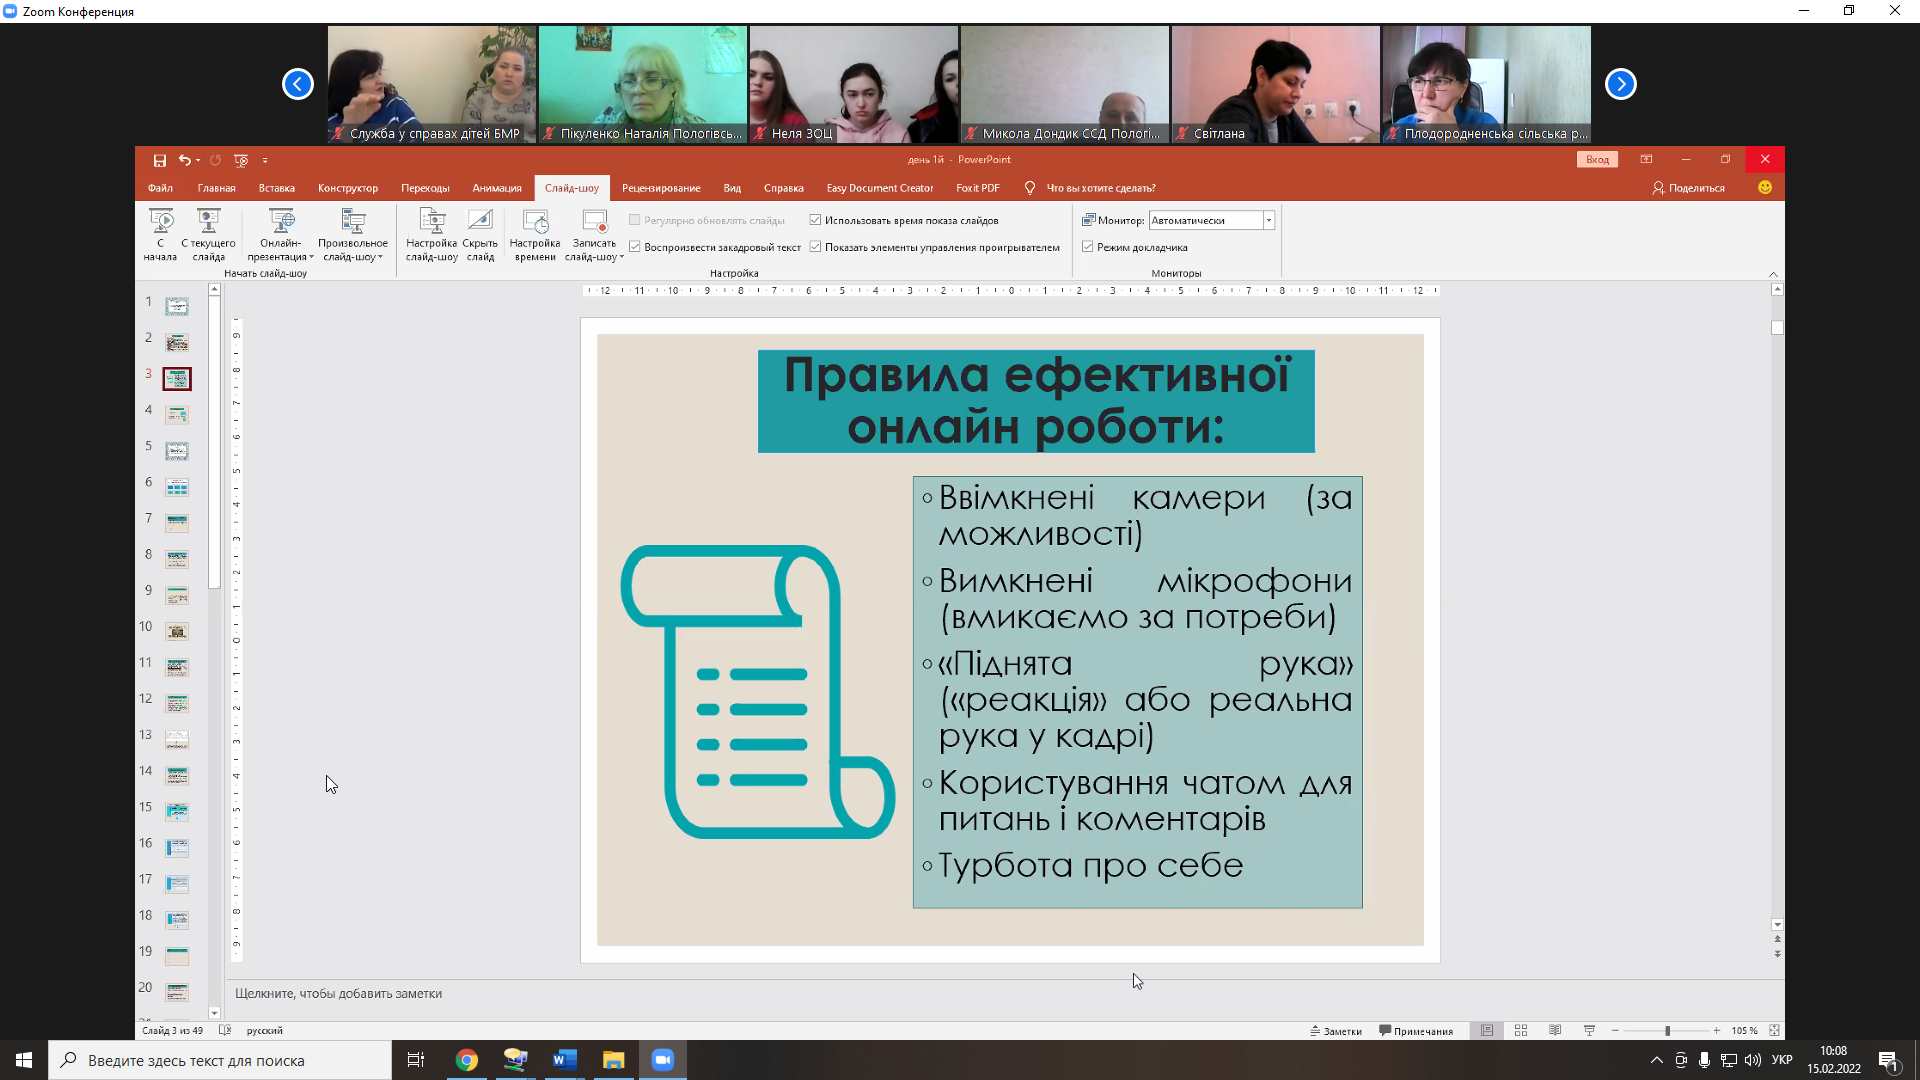Toggle Use slide timings checkbox

(x=816, y=220)
